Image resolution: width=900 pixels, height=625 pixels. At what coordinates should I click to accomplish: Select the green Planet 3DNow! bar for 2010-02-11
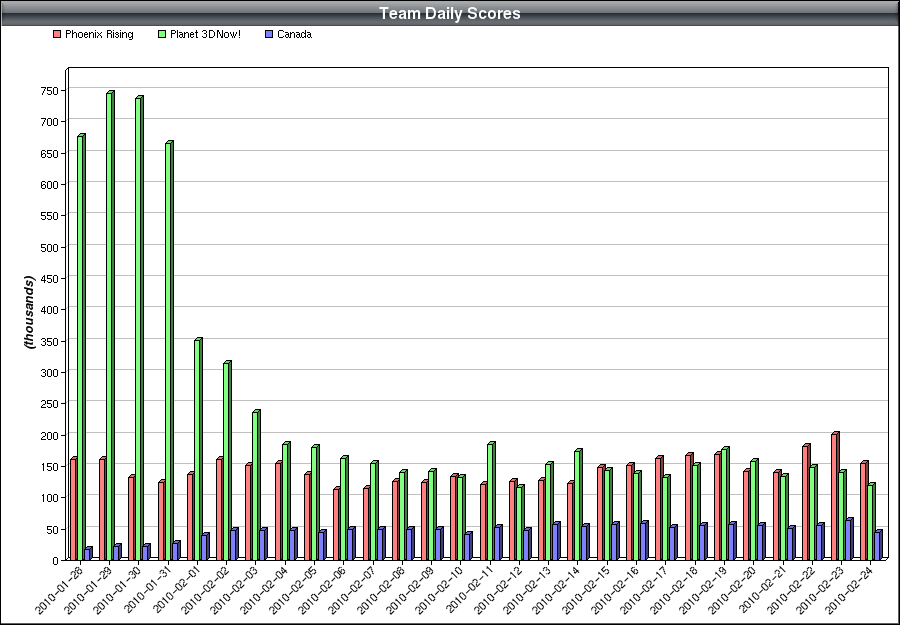[x=491, y=501]
